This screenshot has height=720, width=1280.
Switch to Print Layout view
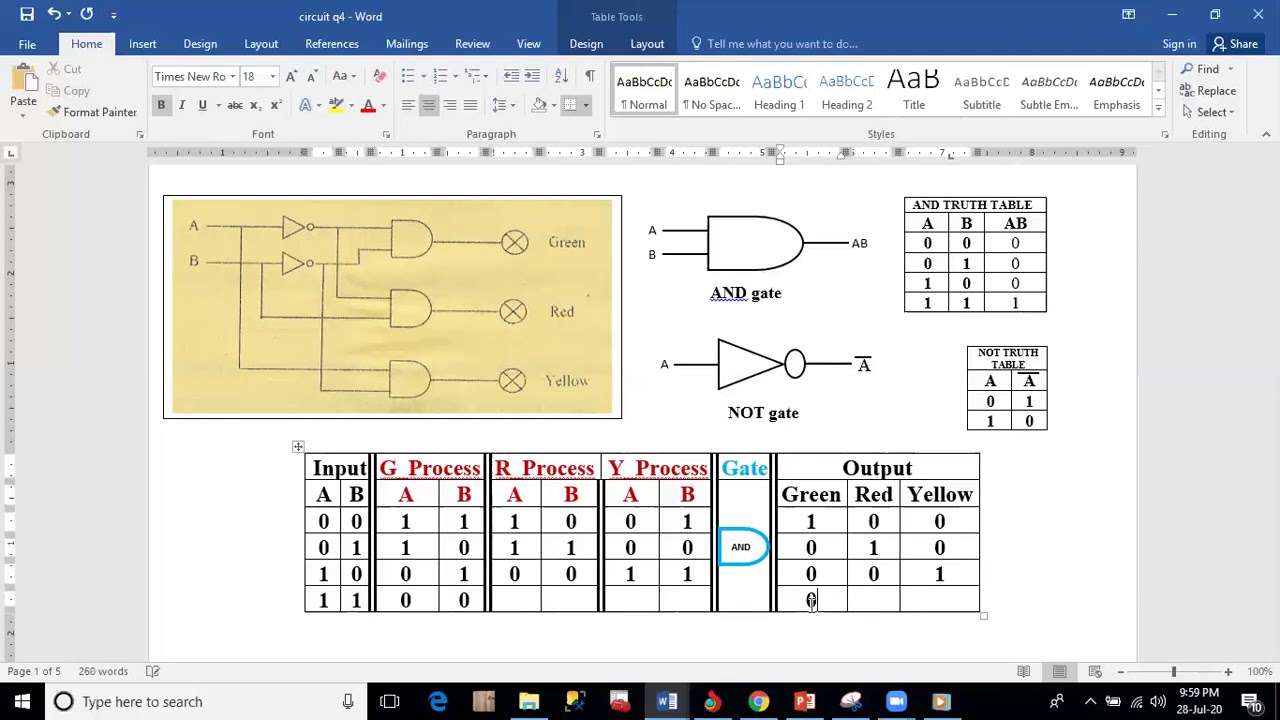point(1059,671)
